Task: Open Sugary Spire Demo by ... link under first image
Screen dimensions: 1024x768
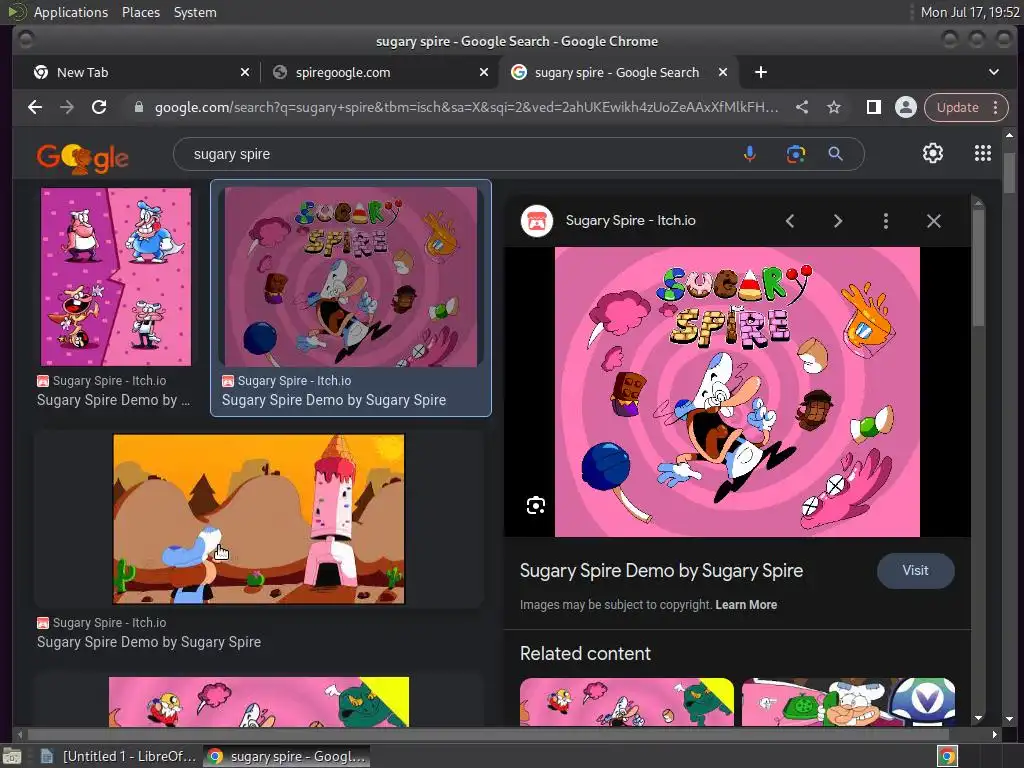Action: click(113, 400)
